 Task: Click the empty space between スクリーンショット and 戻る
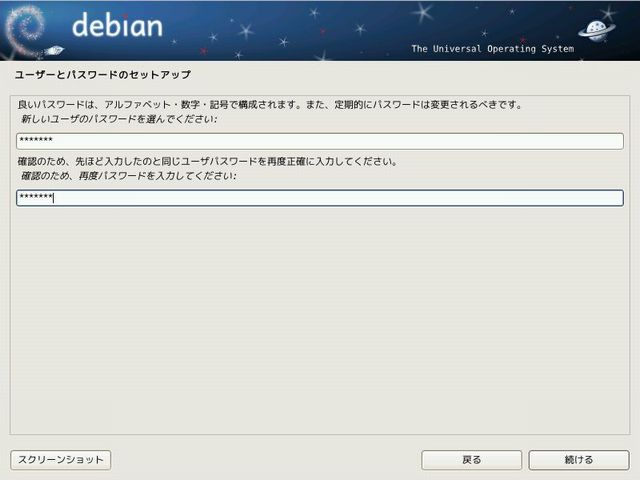[x=265, y=460]
